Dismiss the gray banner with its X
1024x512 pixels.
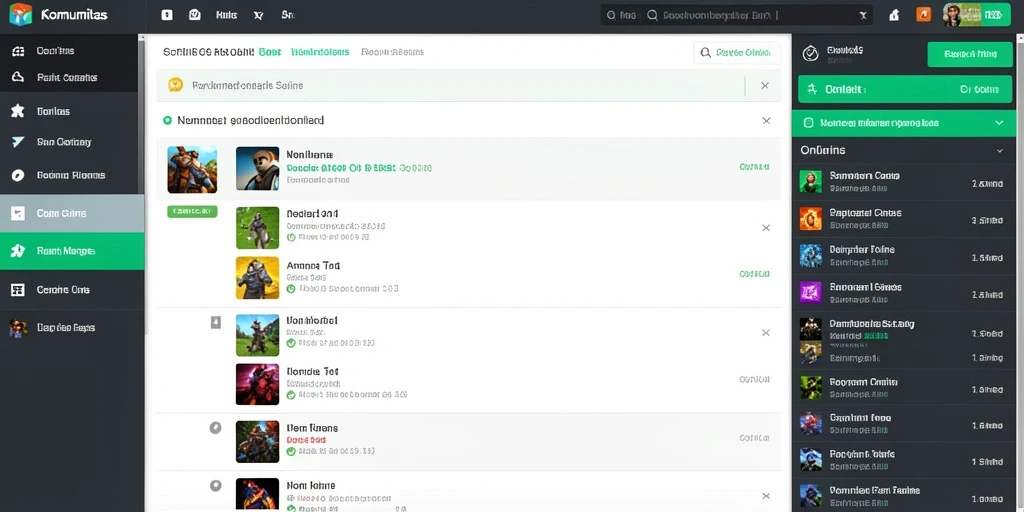(765, 86)
